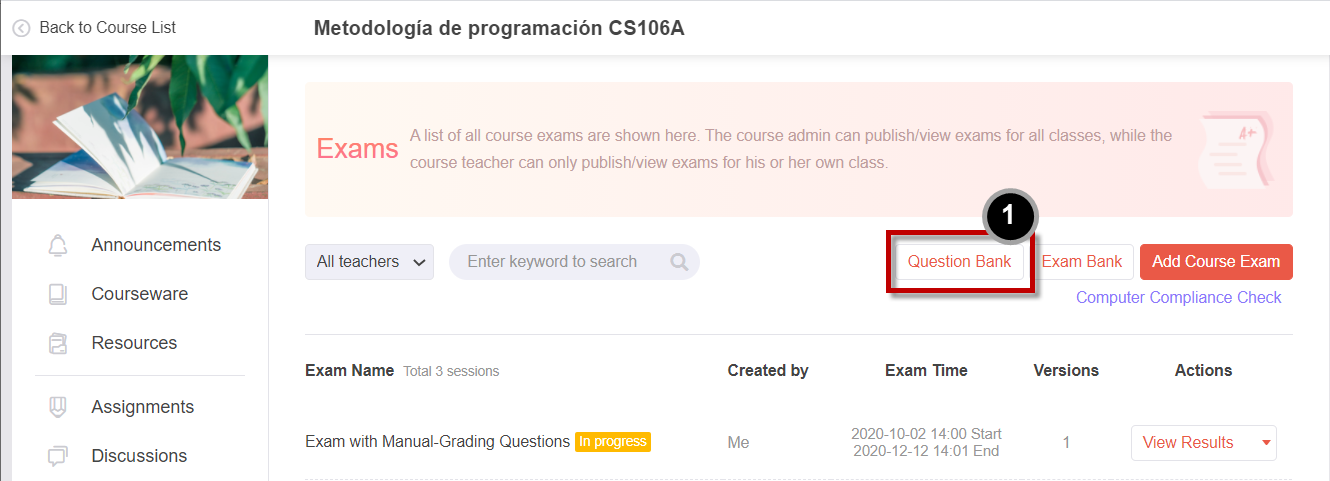Image resolution: width=1330 pixels, height=481 pixels.
Task: Click the Exam Time column header
Action: [926, 370]
